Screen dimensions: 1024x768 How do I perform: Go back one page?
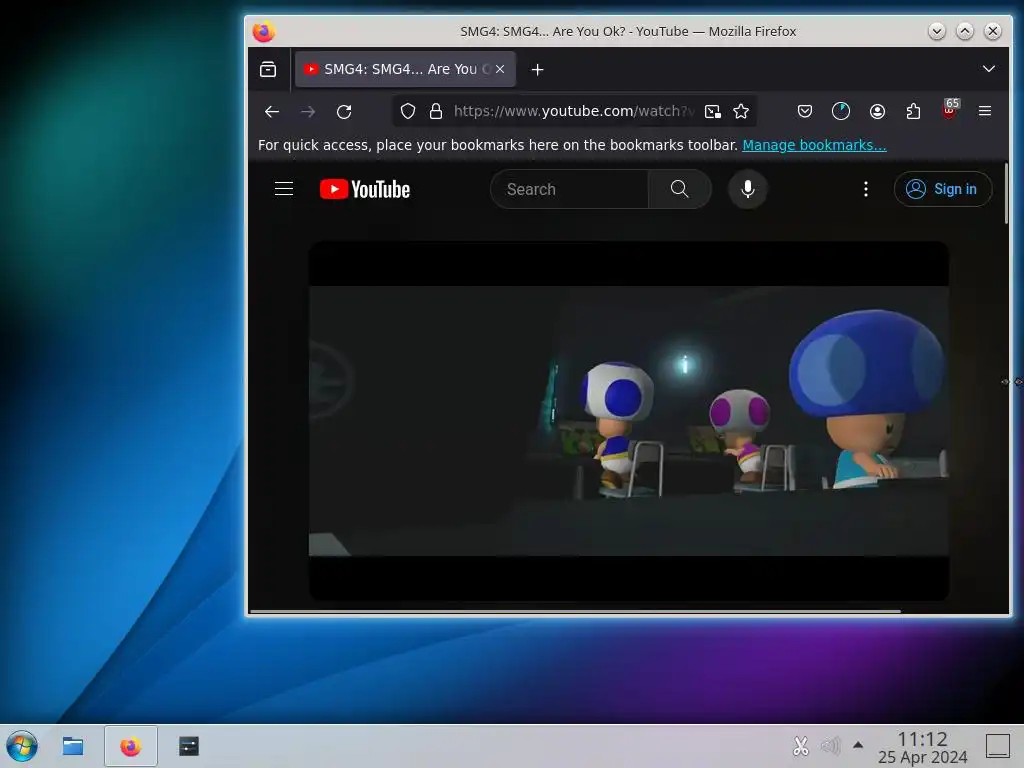[272, 112]
